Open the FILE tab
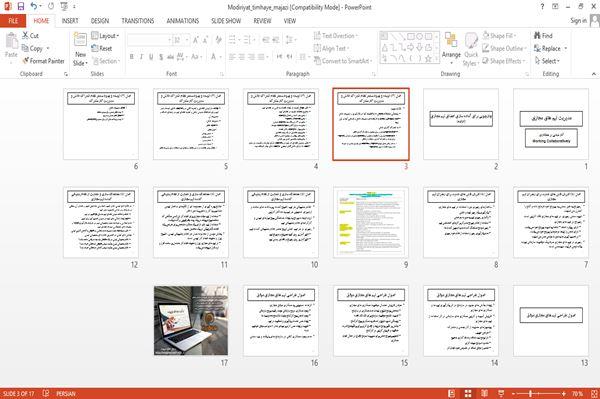 click(13, 21)
